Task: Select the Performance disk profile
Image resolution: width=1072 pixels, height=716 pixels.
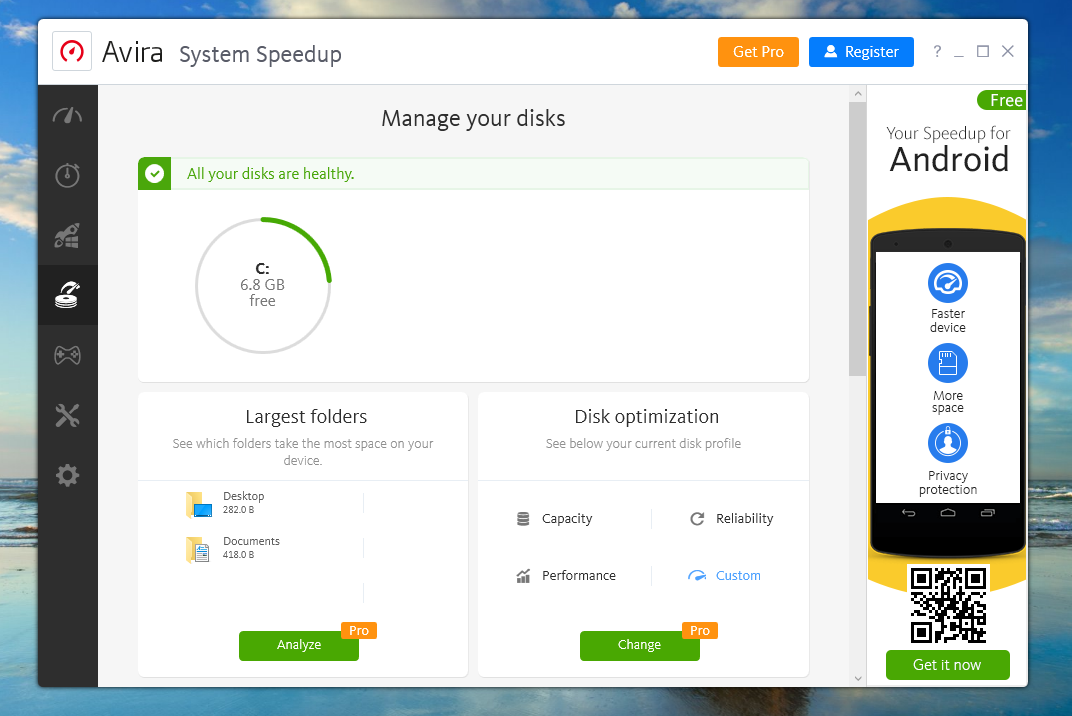Action: tap(566, 576)
